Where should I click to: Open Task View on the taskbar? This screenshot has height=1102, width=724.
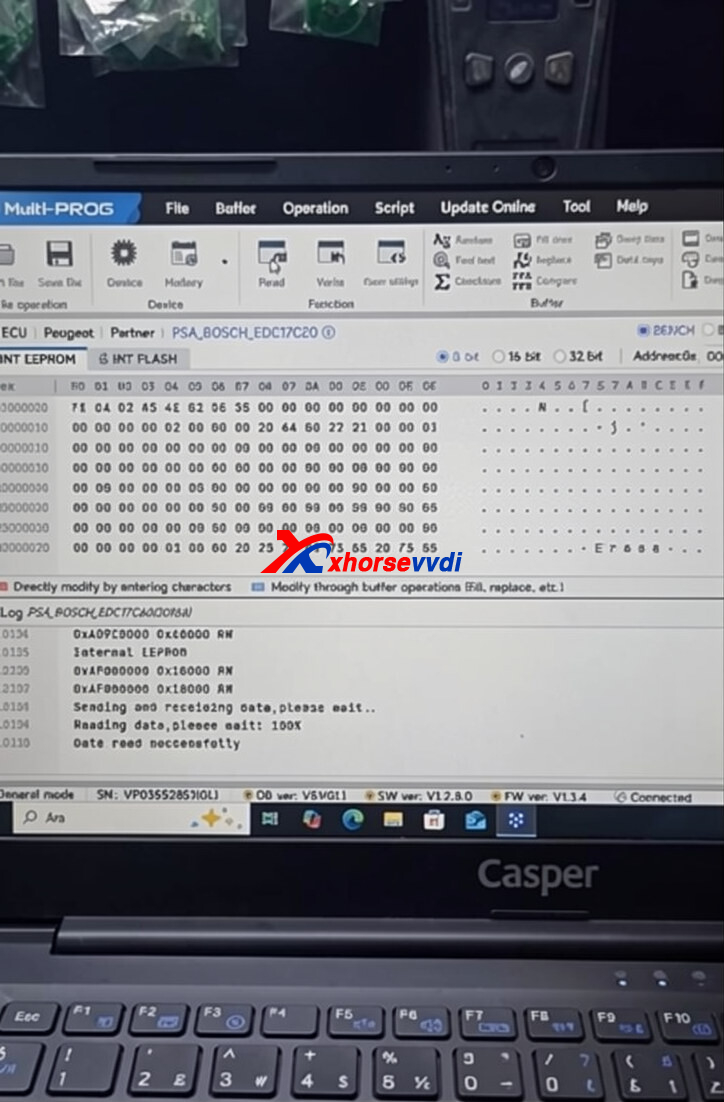pos(270,819)
